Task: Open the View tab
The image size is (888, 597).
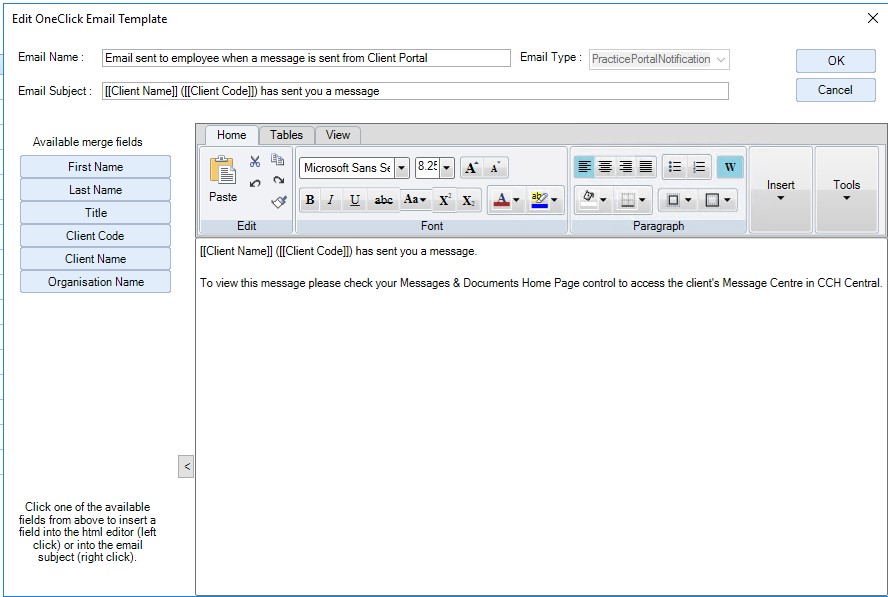Action: 338,135
